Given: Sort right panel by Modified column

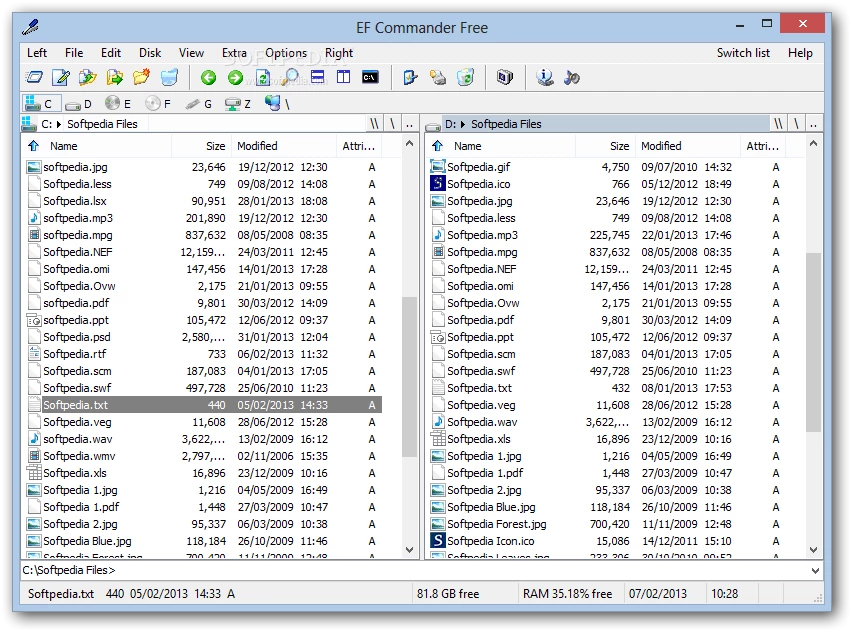Looking at the screenshot, I should [661, 146].
